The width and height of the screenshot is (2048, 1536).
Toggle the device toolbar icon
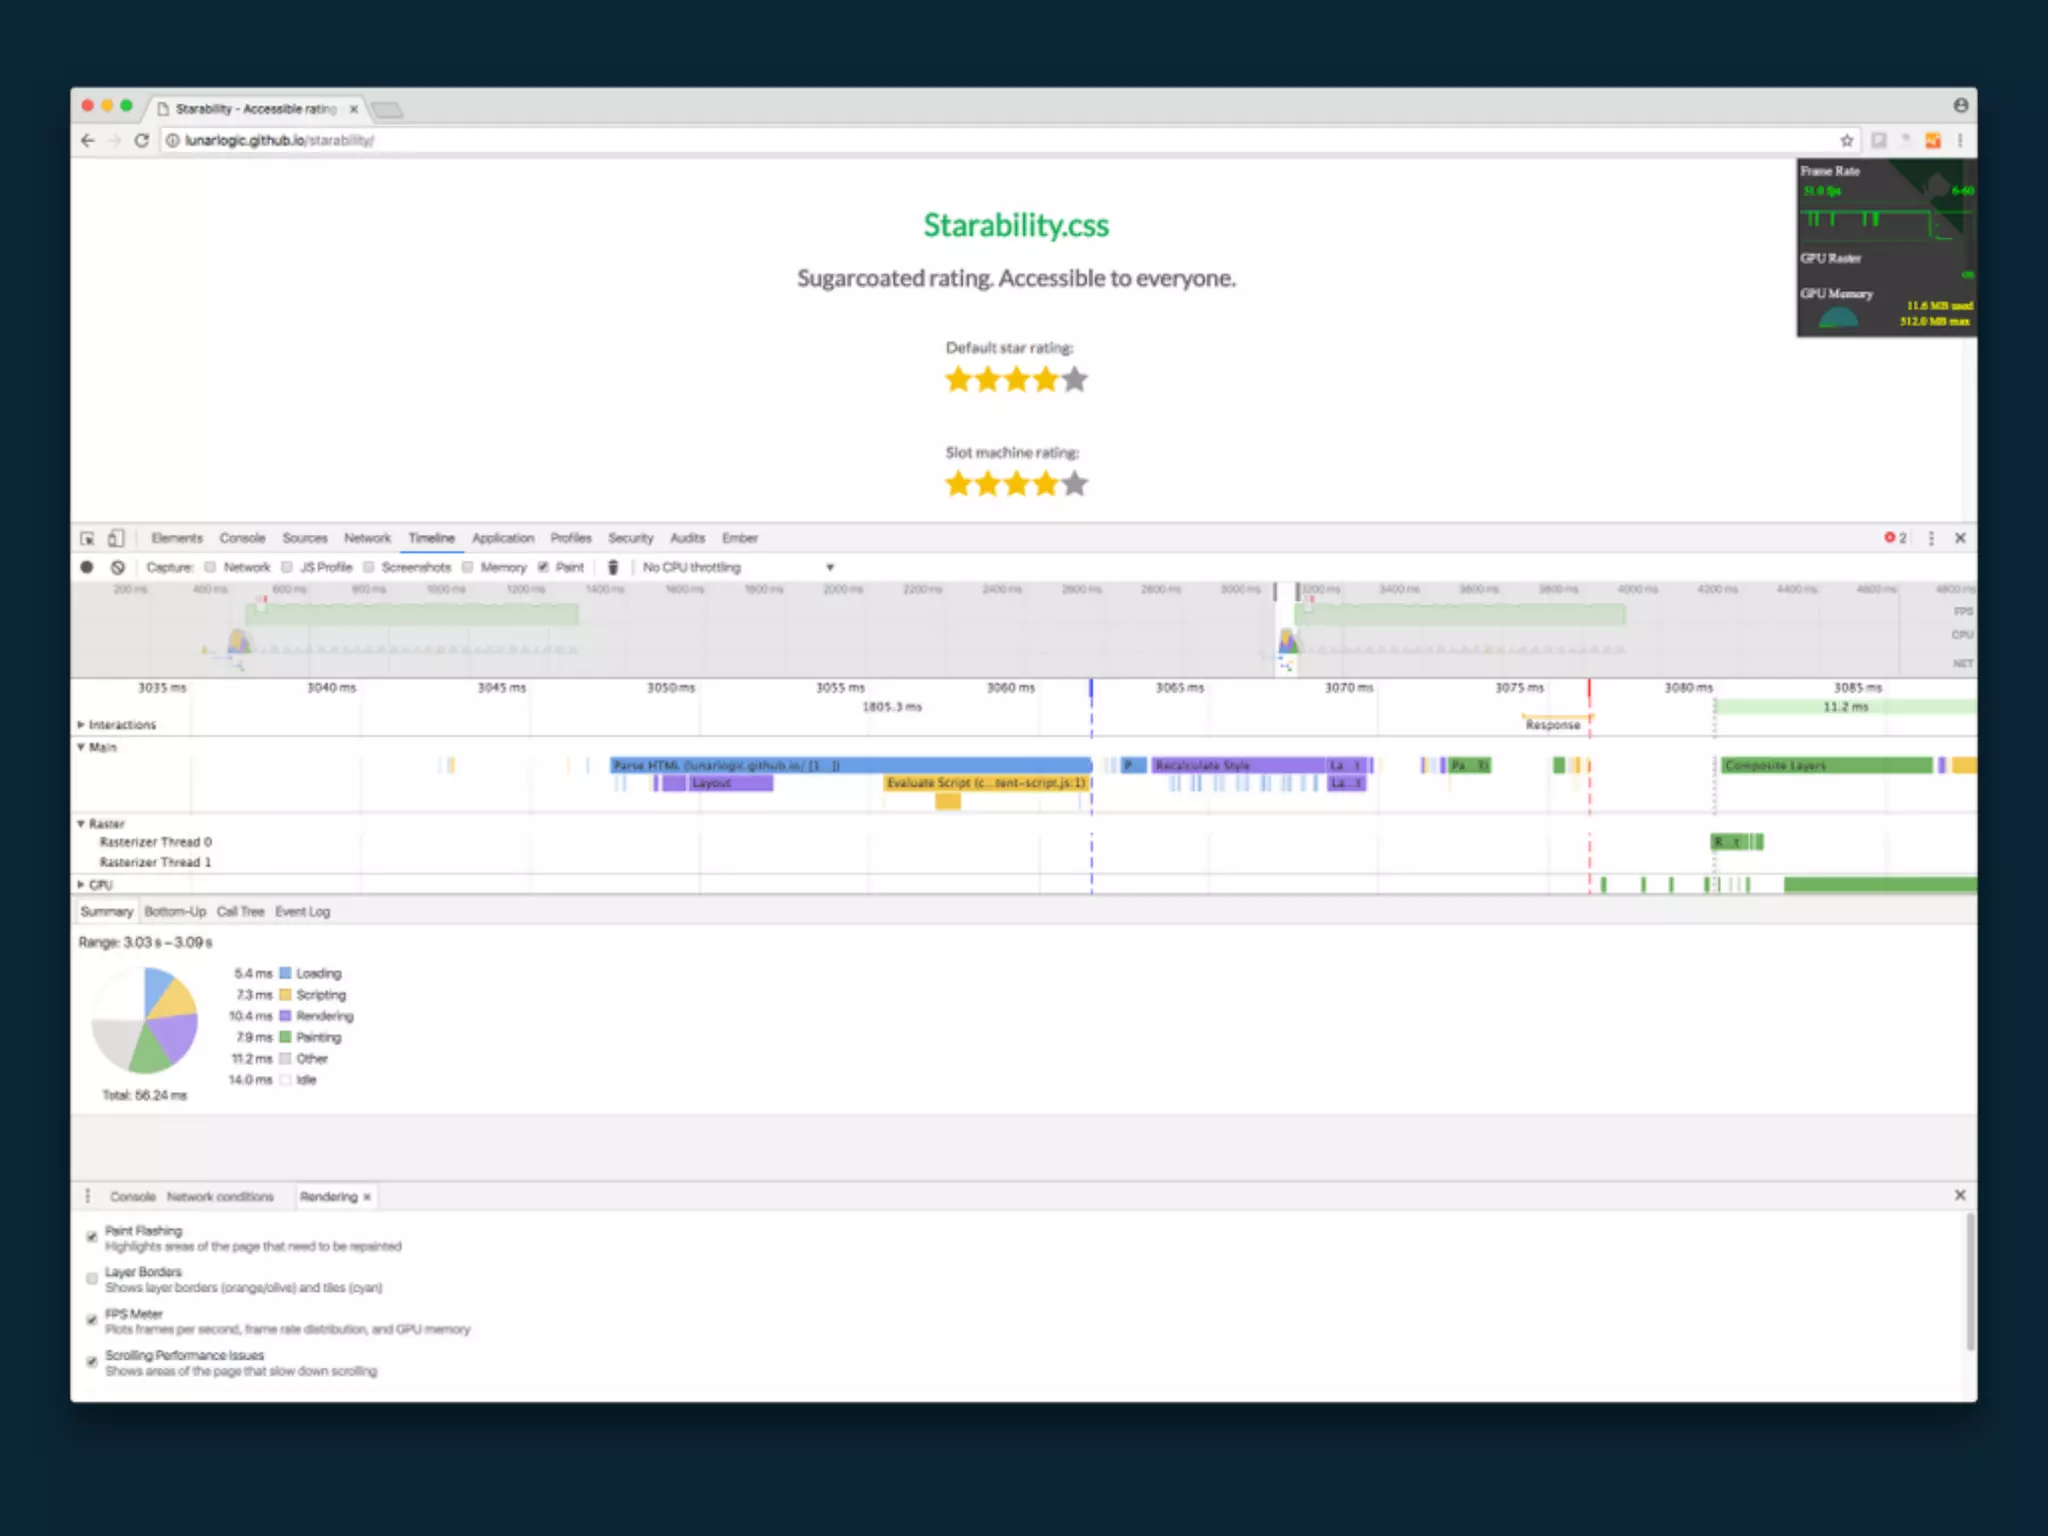coord(116,538)
